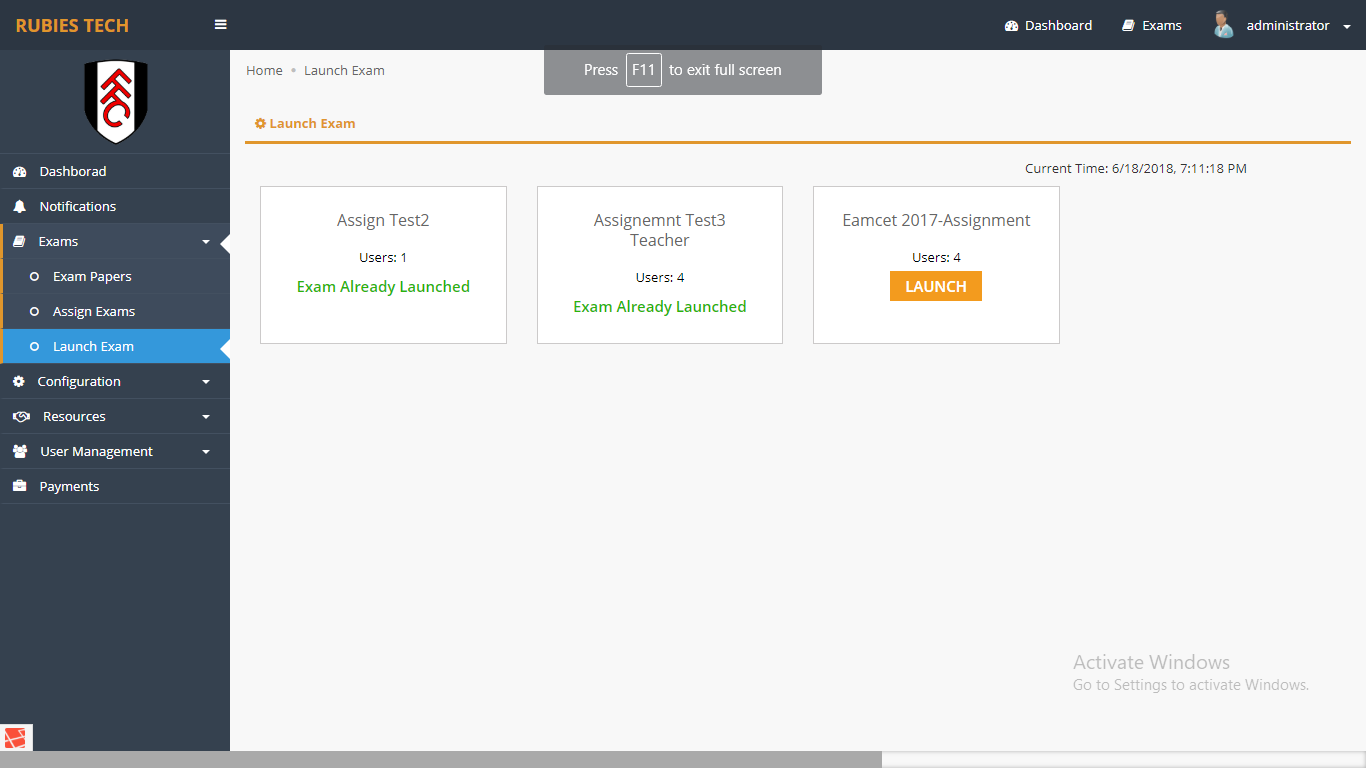Viewport: 1366px width, 768px height.
Task: Open the Exams link in top bar
Action: coord(1152,26)
